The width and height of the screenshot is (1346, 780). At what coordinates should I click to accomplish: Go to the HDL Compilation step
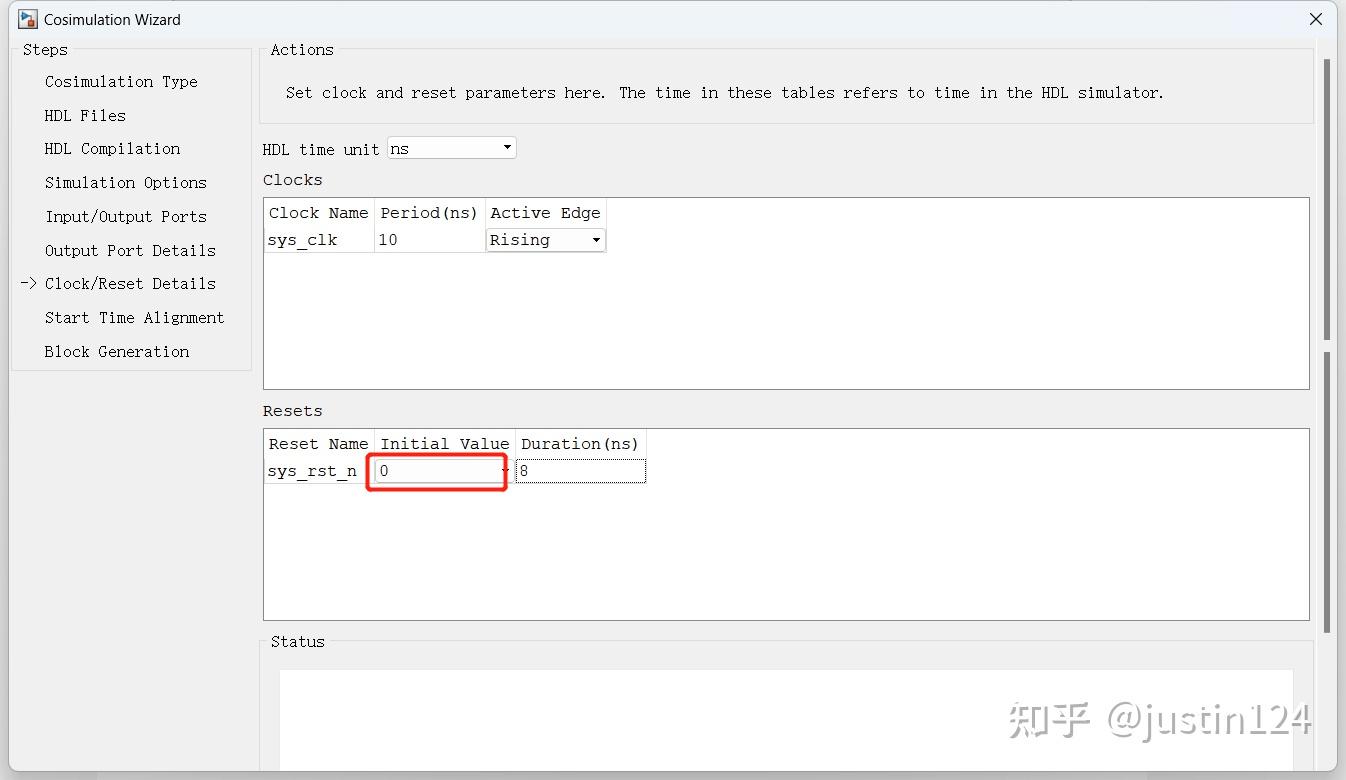tap(112, 149)
